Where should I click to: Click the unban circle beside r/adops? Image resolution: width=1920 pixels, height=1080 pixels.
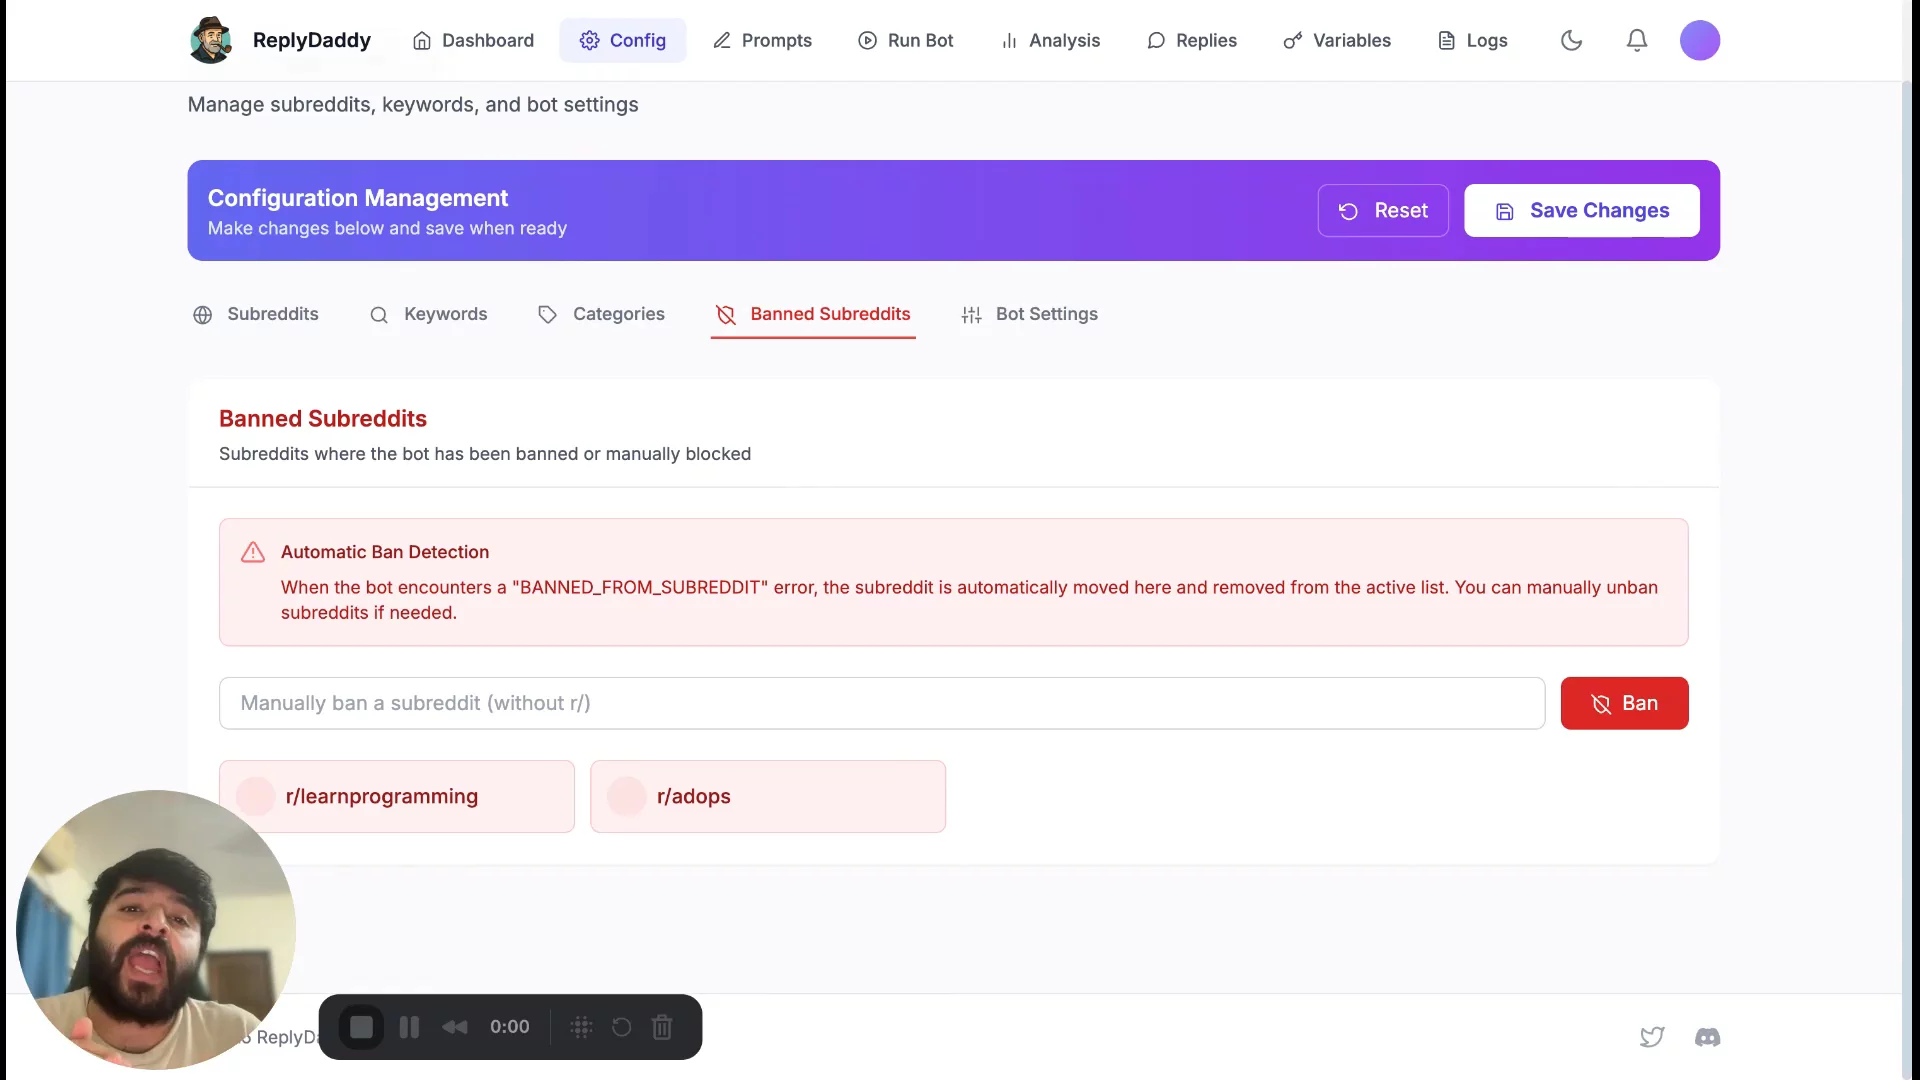click(x=627, y=796)
